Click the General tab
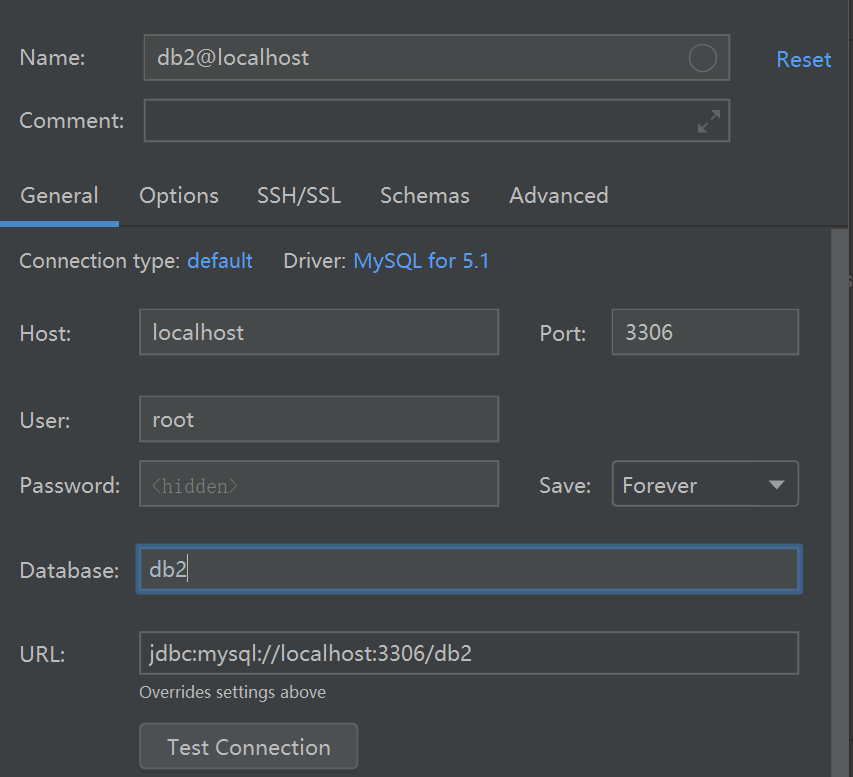The image size is (853, 777). [59, 196]
